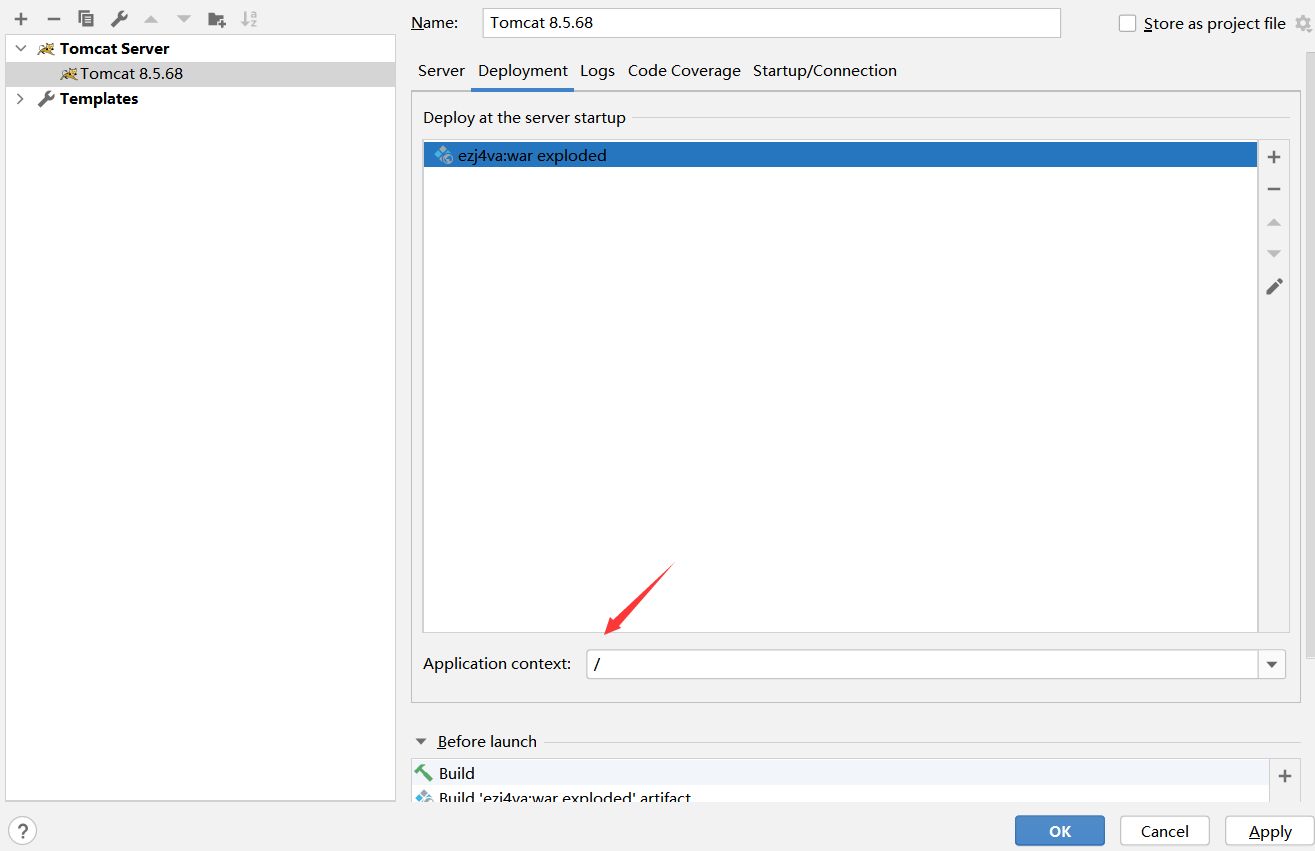Screen dimensions: 1315x851
Task: Focus the Application context text field
Action: [x=922, y=664]
